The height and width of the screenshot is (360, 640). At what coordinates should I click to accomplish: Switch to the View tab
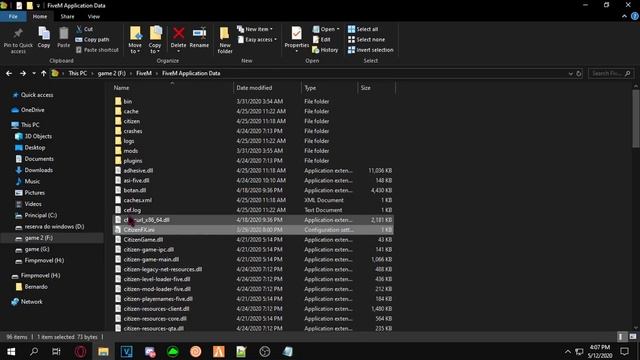point(93,16)
